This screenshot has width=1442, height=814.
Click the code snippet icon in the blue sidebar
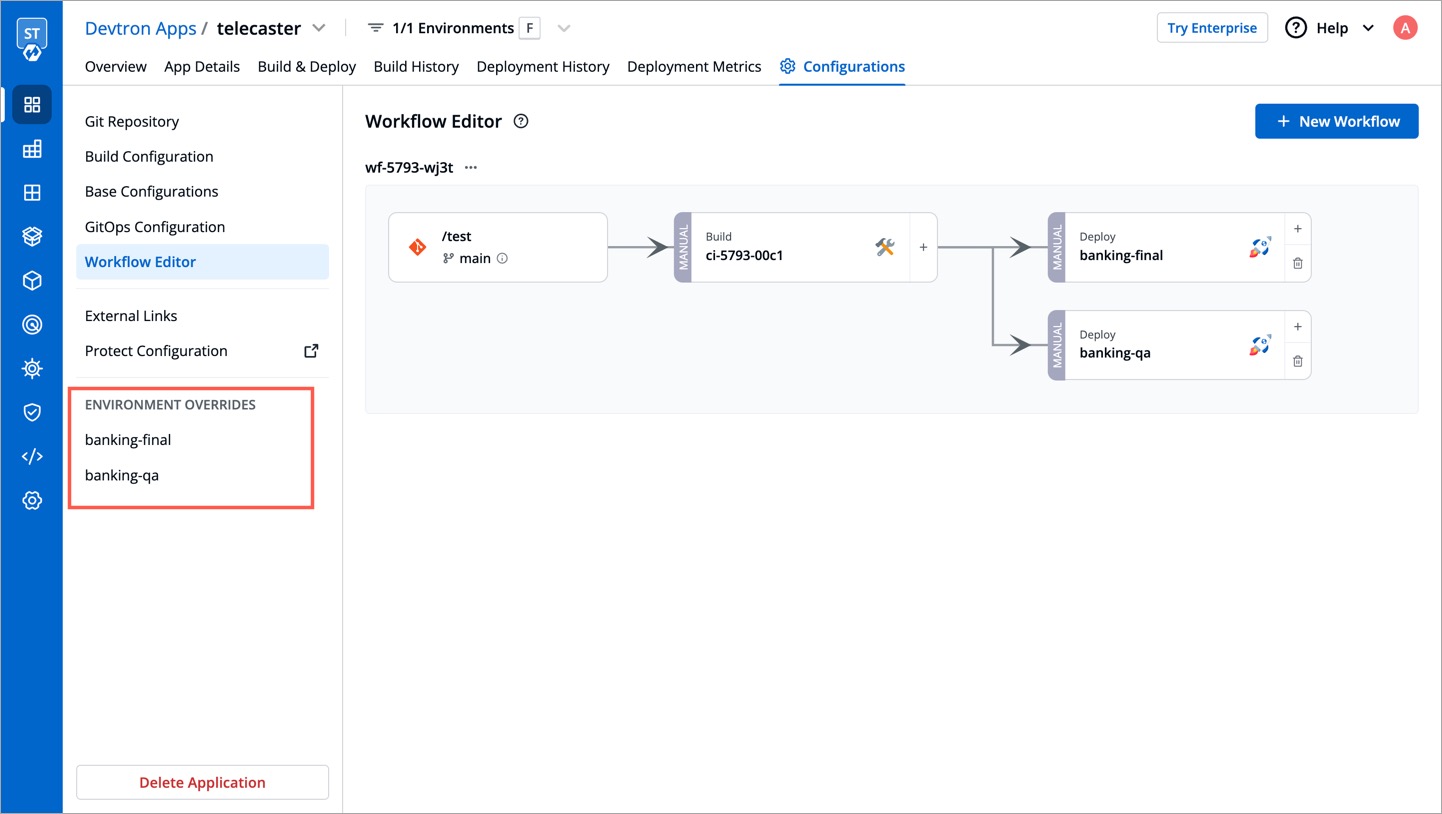point(32,456)
